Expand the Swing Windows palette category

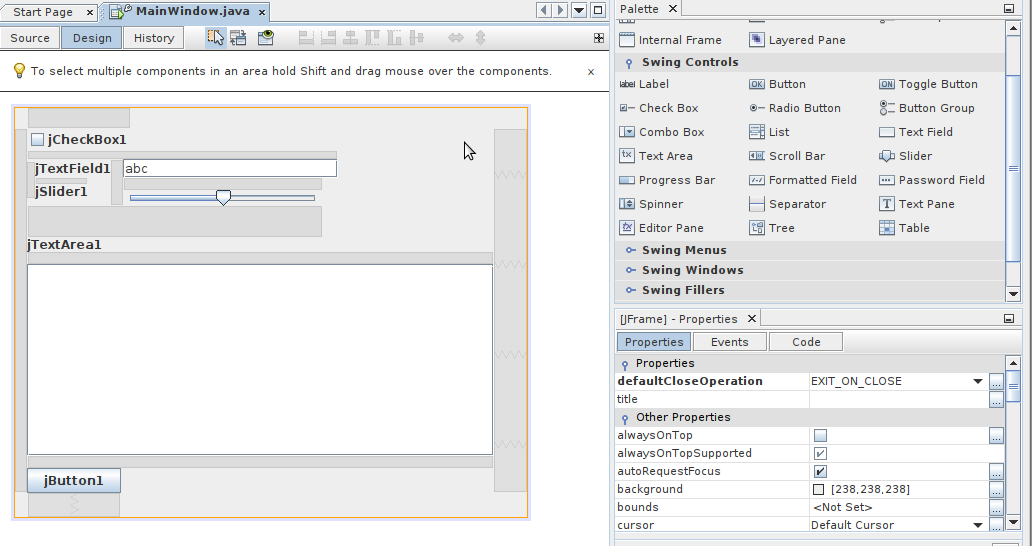coord(692,270)
